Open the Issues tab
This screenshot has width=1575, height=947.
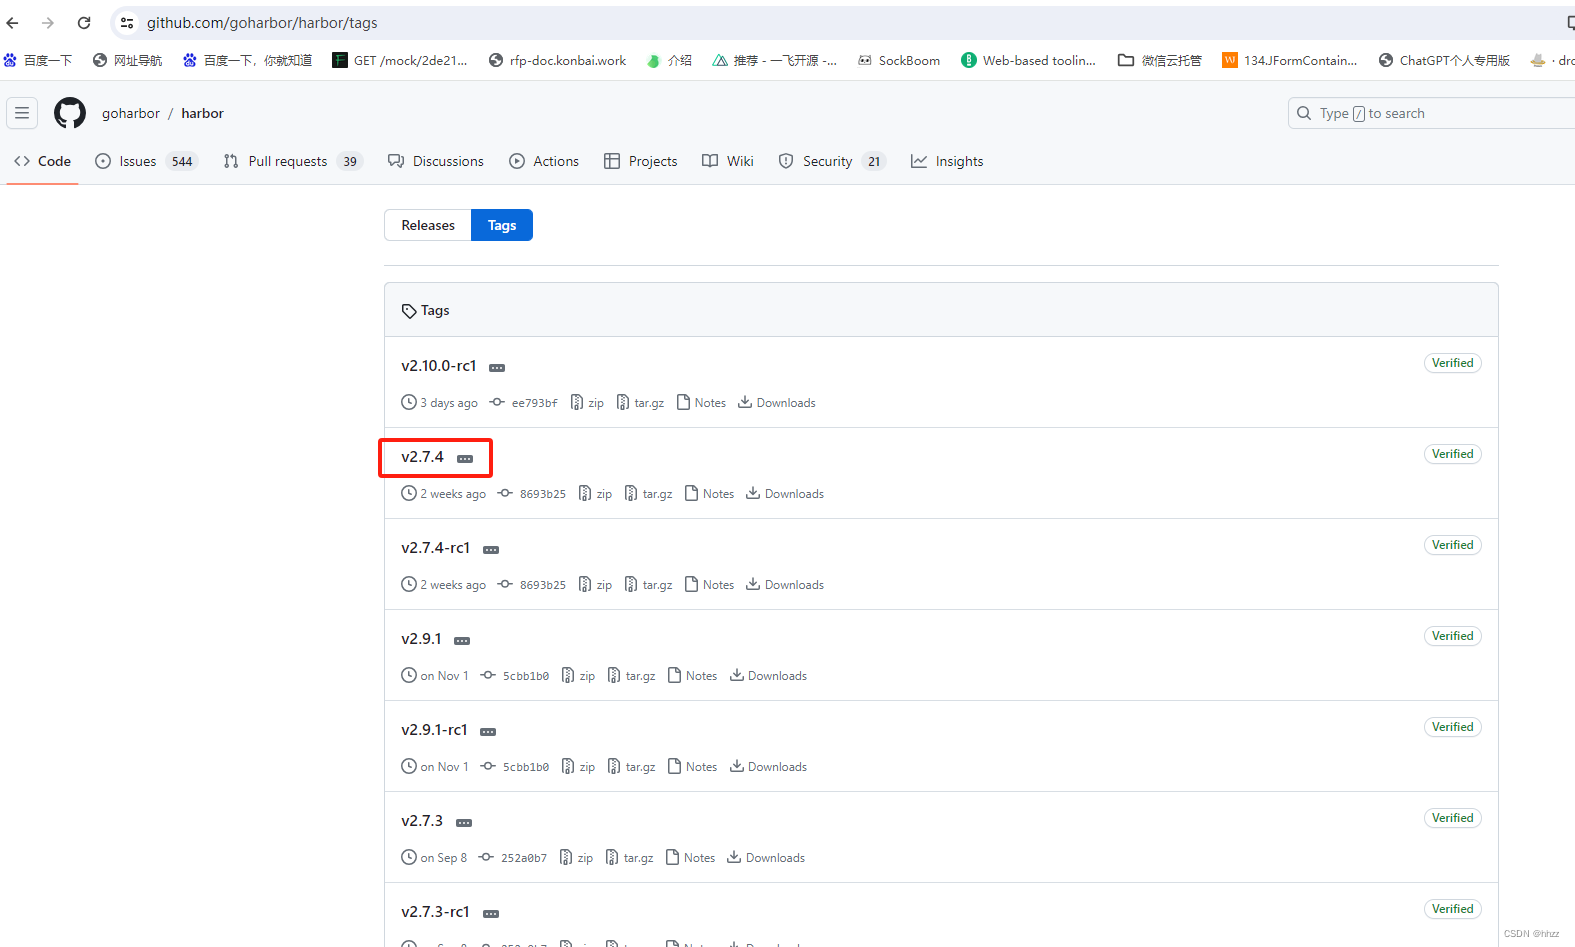click(x=146, y=161)
